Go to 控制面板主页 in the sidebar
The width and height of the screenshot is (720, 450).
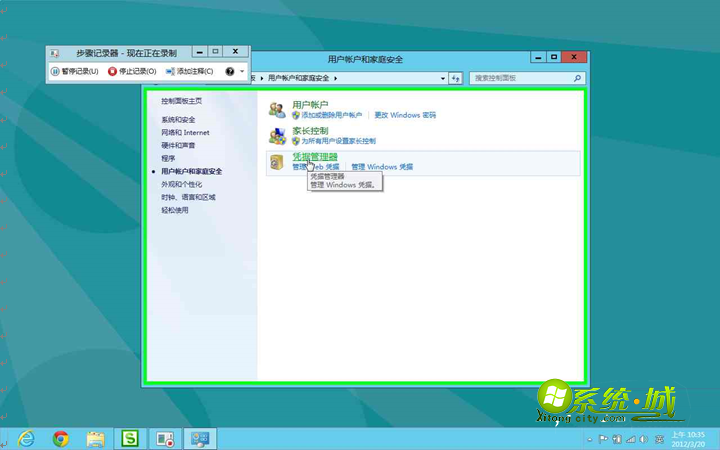181,101
